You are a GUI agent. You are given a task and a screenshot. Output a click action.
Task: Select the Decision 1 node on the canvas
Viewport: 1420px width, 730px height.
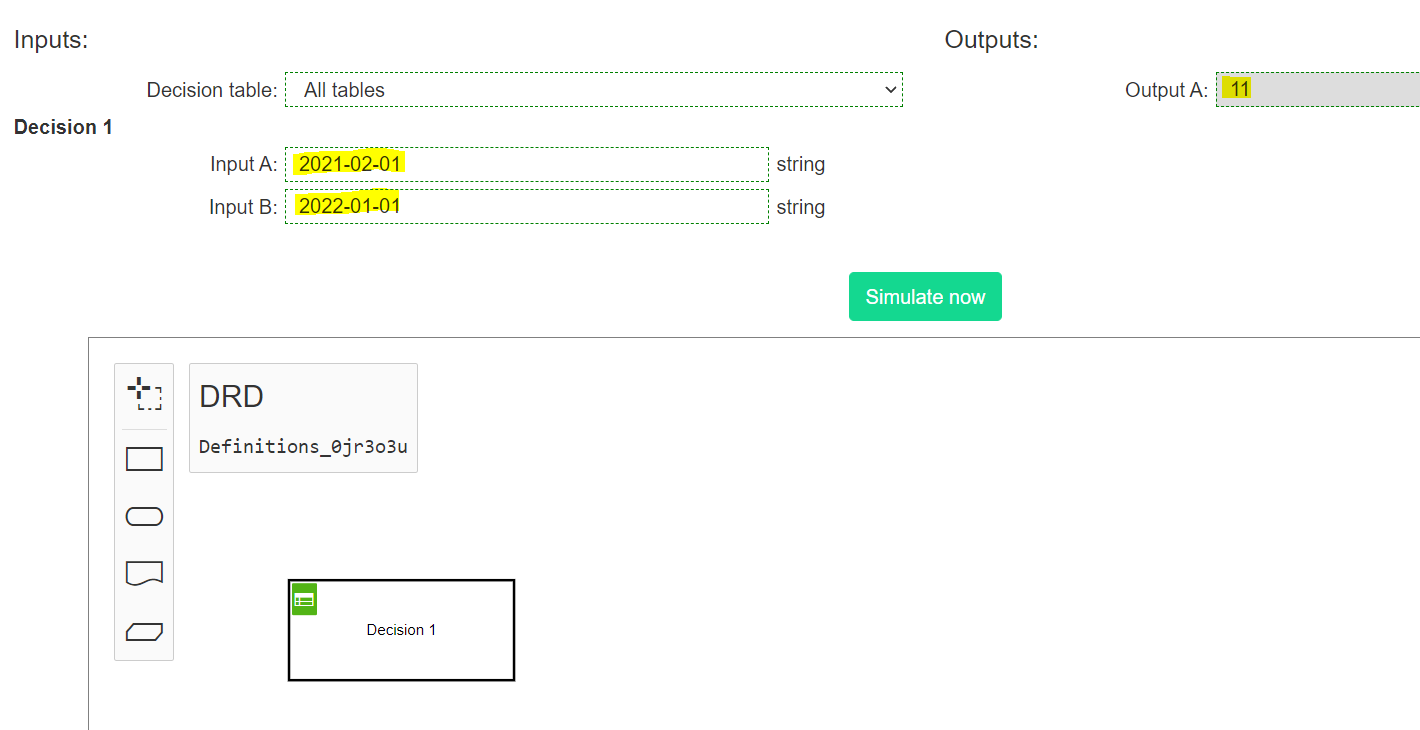(x=401, y=630)
